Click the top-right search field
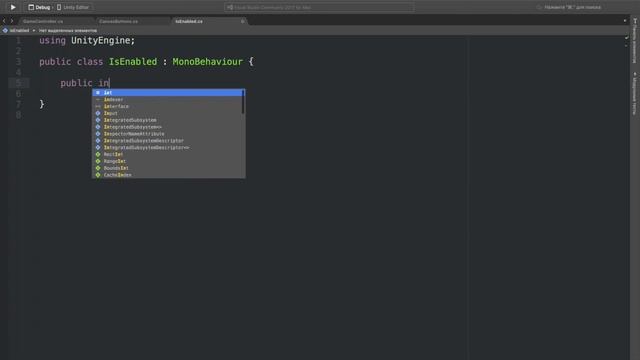 pos(569,7)
